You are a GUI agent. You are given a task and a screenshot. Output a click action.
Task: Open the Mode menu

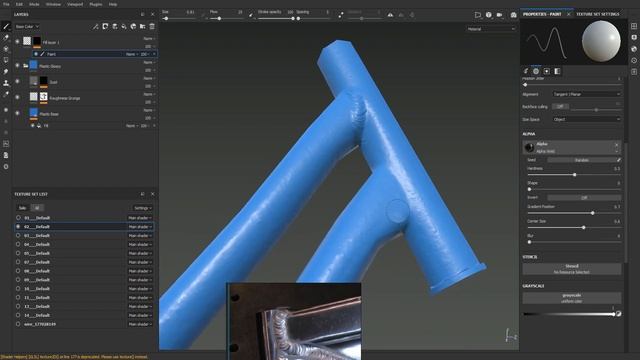pos(34,4)
